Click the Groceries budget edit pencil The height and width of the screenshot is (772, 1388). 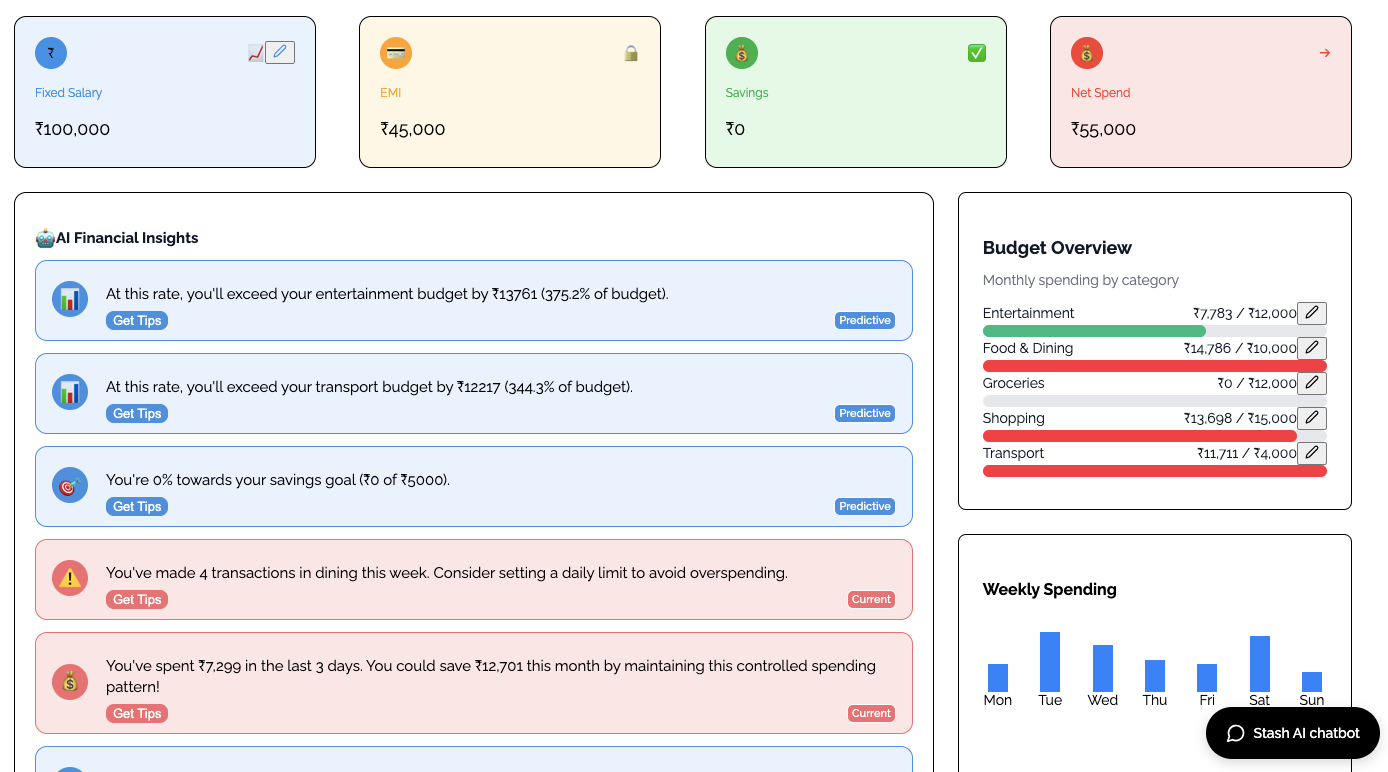(1312, 383)
